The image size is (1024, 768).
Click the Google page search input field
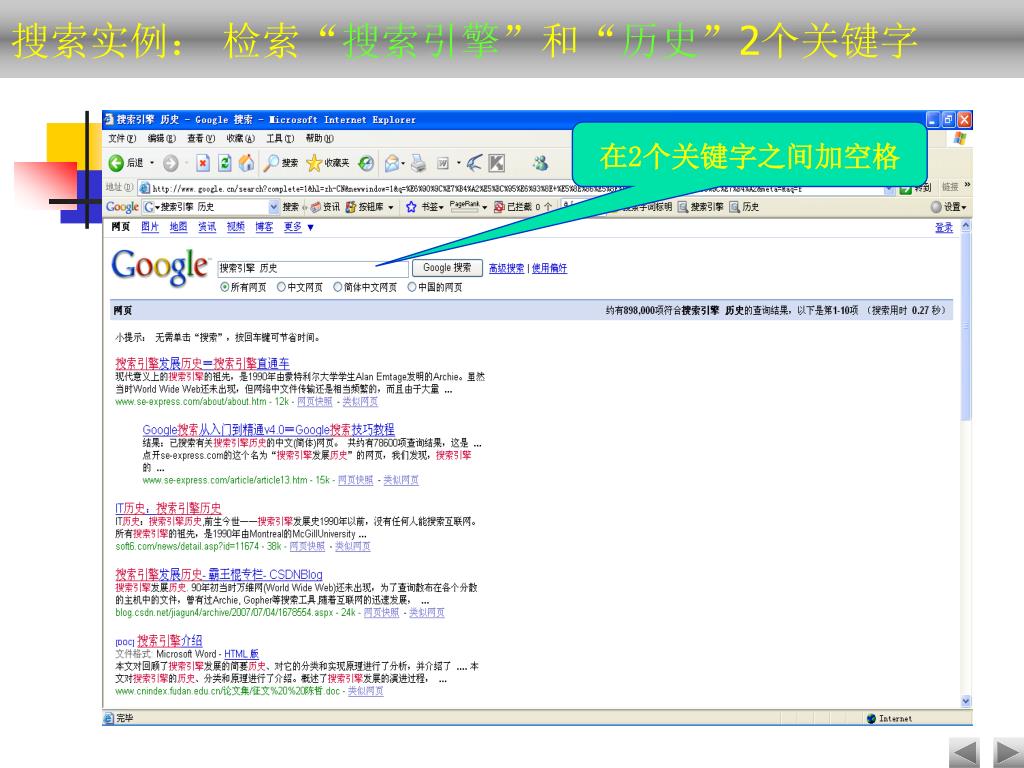[x=313, y=268]
